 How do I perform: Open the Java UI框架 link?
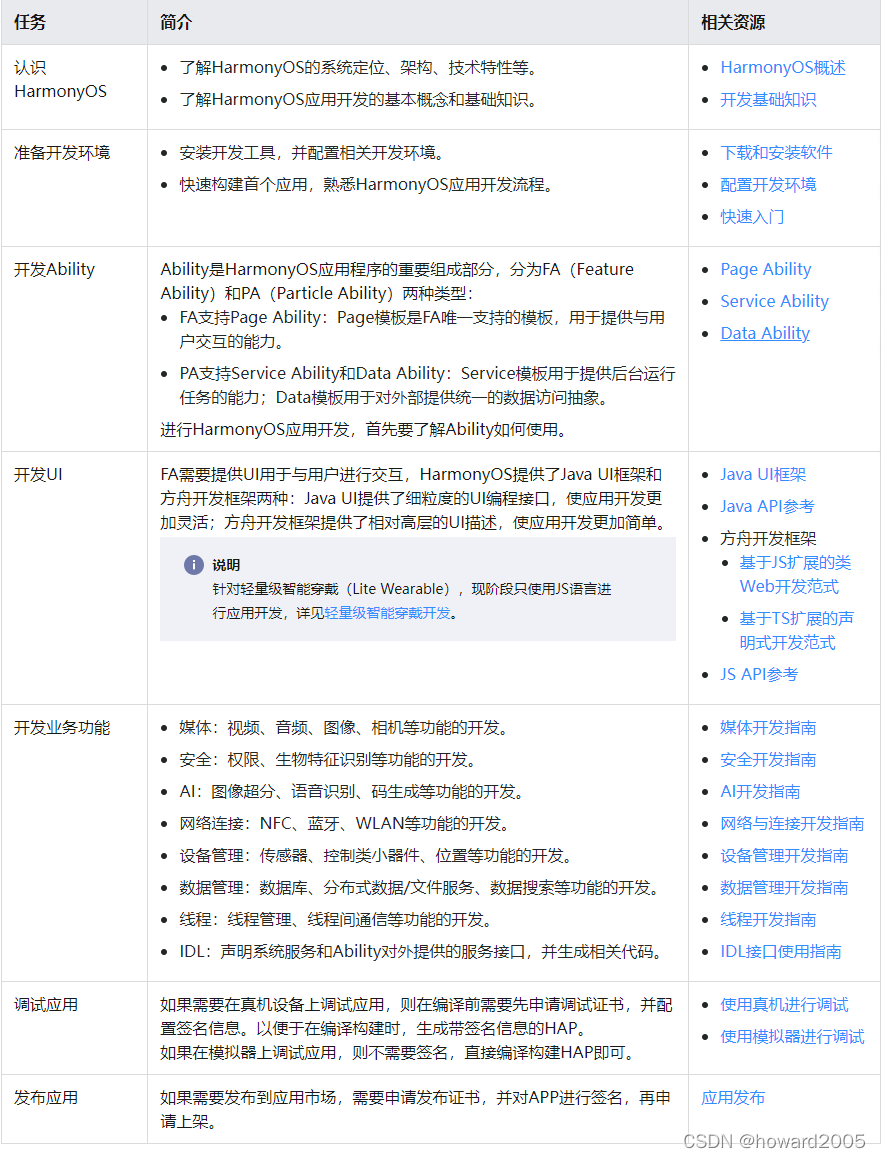coord(761,474)
